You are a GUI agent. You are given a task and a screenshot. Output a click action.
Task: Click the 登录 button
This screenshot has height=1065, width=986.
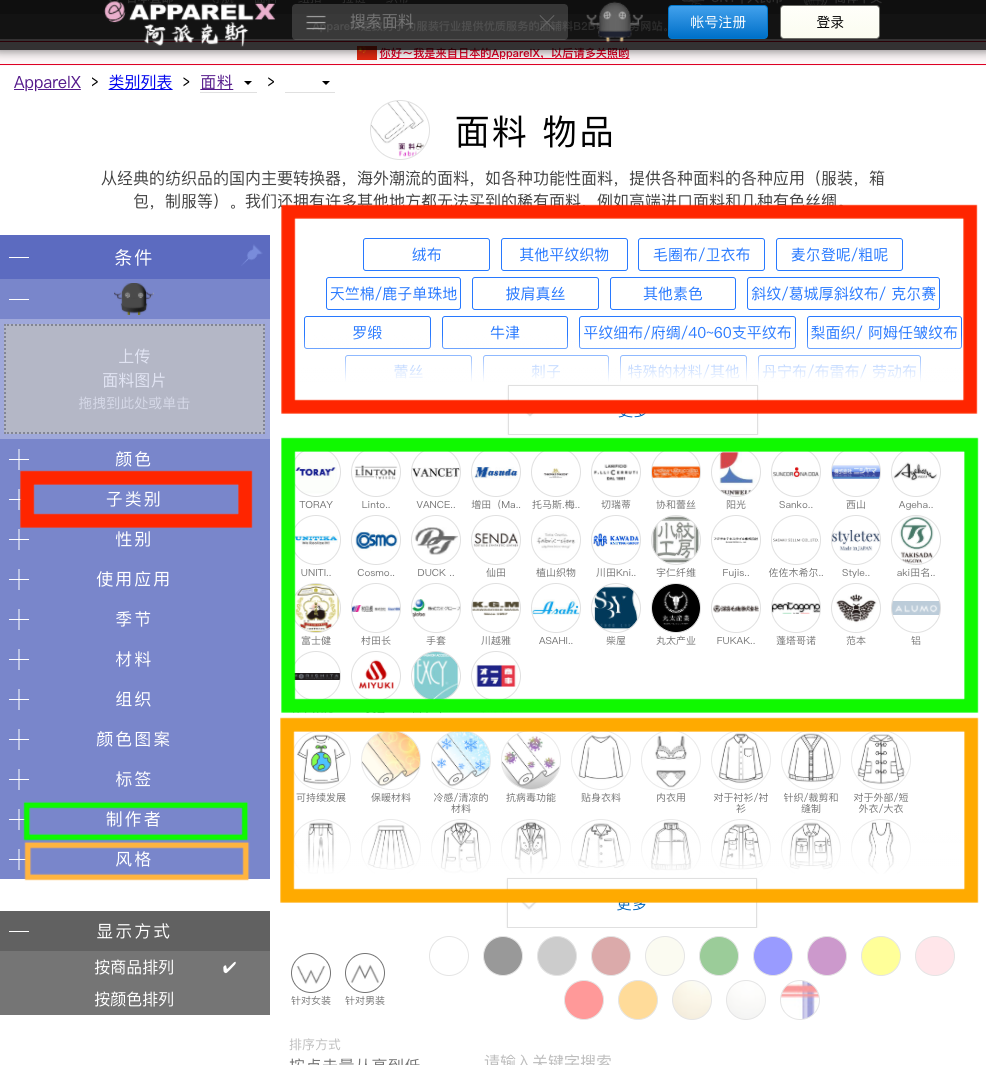click(x=830, y=22)
